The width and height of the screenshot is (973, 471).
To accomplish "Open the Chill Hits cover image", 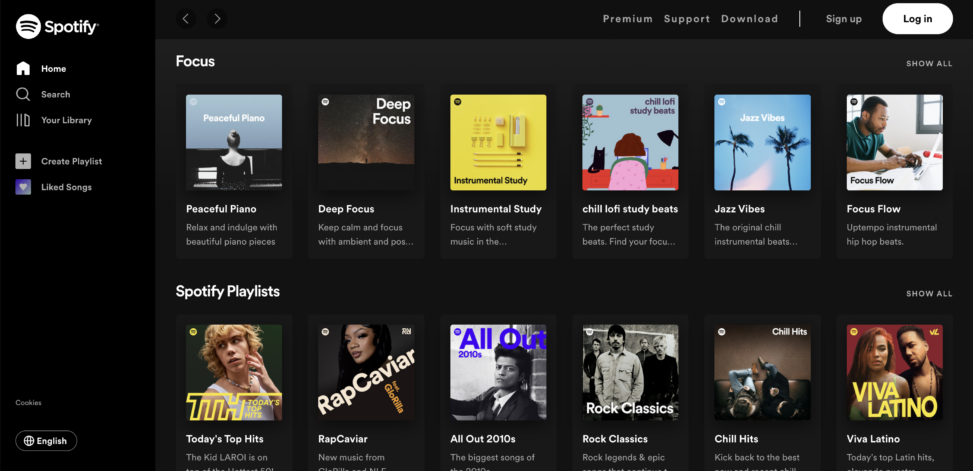I will point(763,372).
